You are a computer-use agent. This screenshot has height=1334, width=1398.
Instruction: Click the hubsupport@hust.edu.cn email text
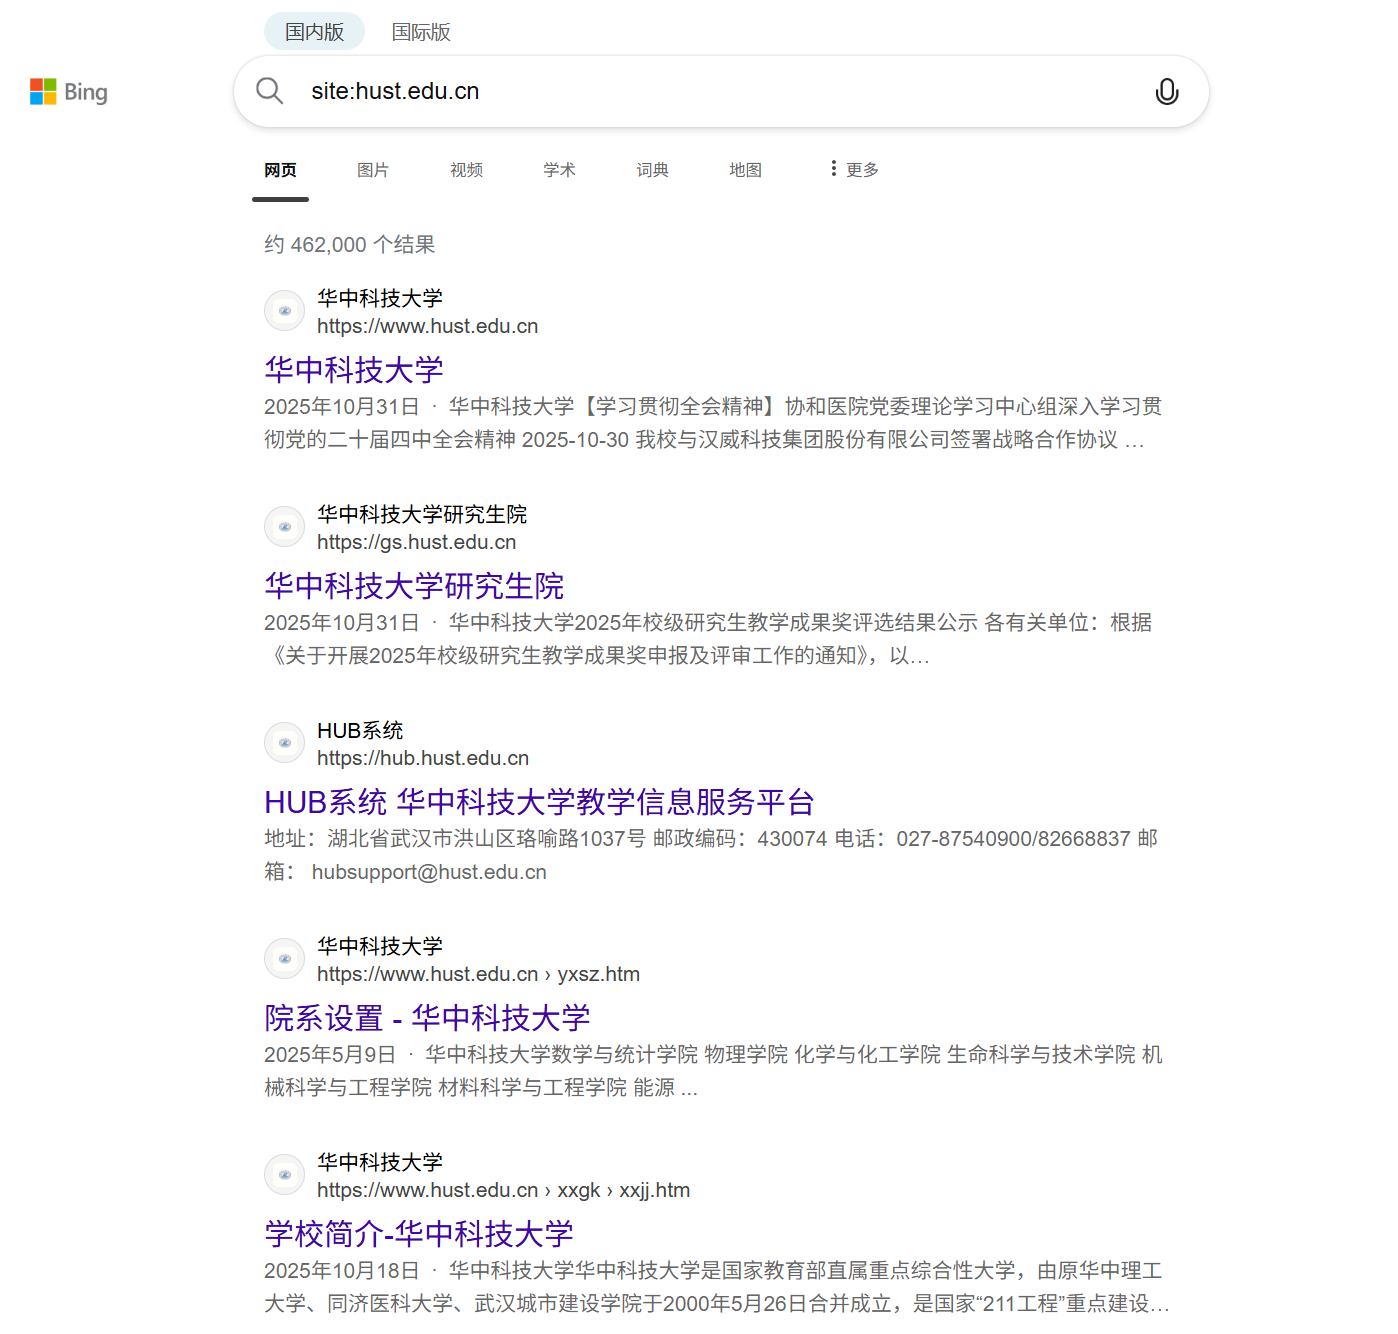(429, 872)
